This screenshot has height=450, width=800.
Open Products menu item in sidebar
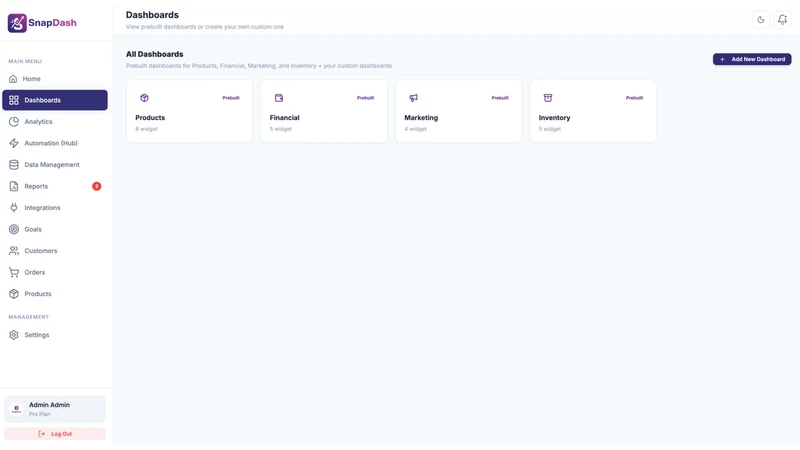point(55,294)
